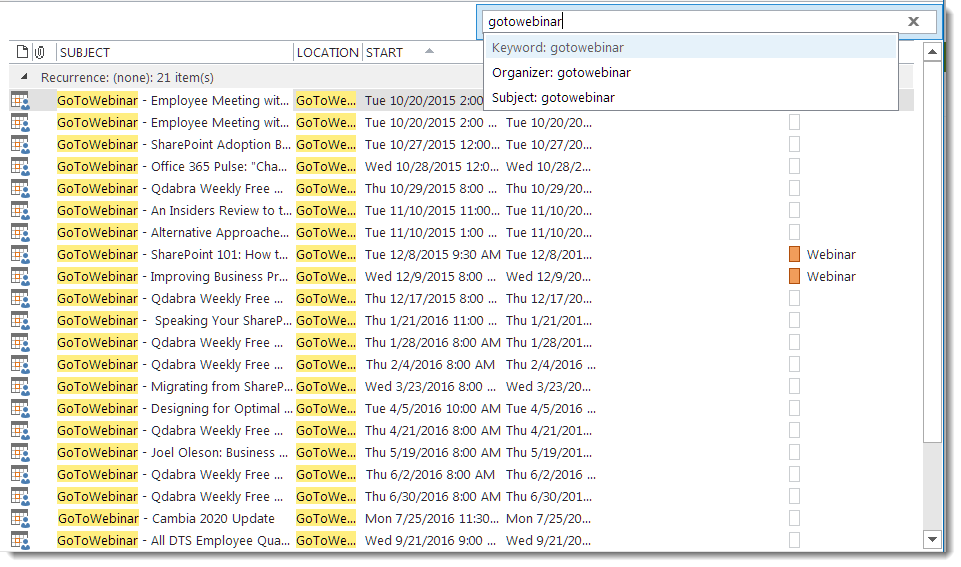Select the Keyword: gotowebinar suggestion

558,47
